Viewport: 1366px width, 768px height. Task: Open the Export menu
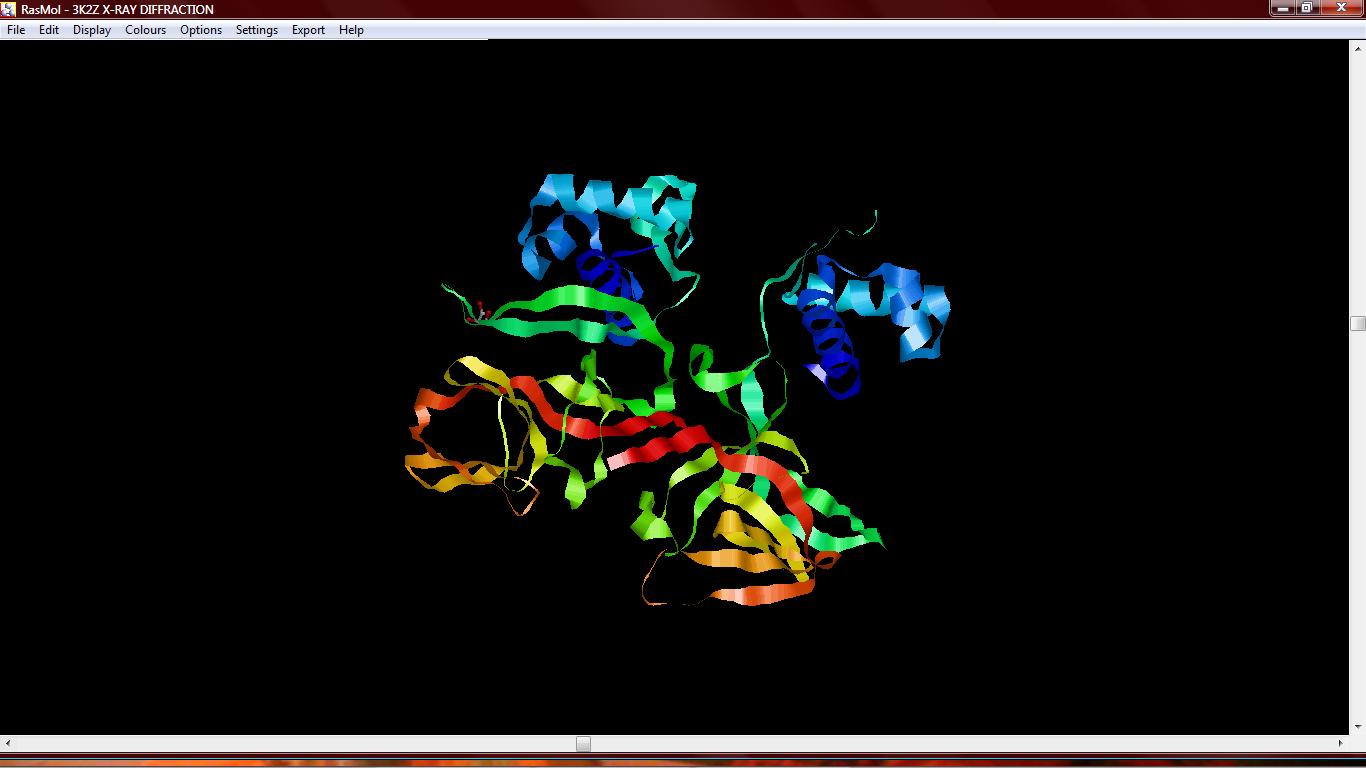pyautogui.click(x=307, y=30)
